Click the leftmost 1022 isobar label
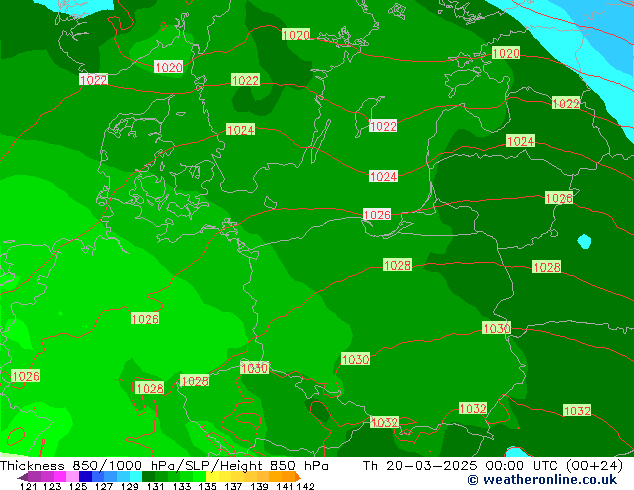The width and height of the screenshot is (634, 490). 93,80
